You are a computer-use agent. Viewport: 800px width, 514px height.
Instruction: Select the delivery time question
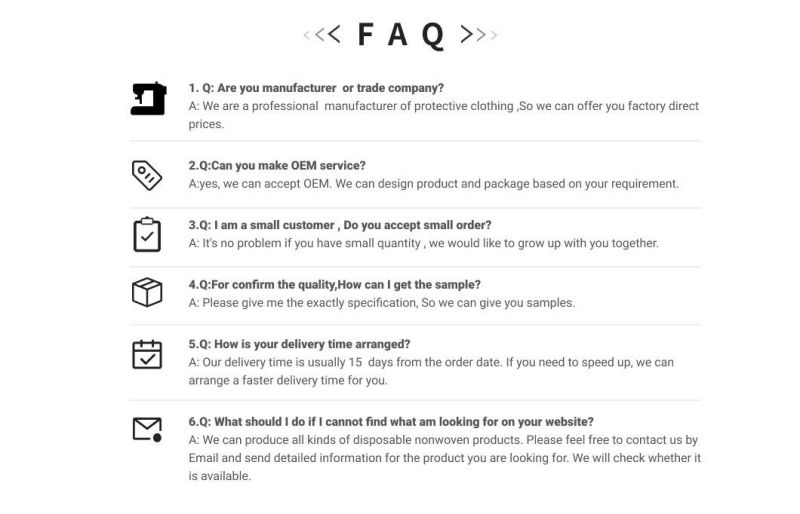[x=299, y=344]
